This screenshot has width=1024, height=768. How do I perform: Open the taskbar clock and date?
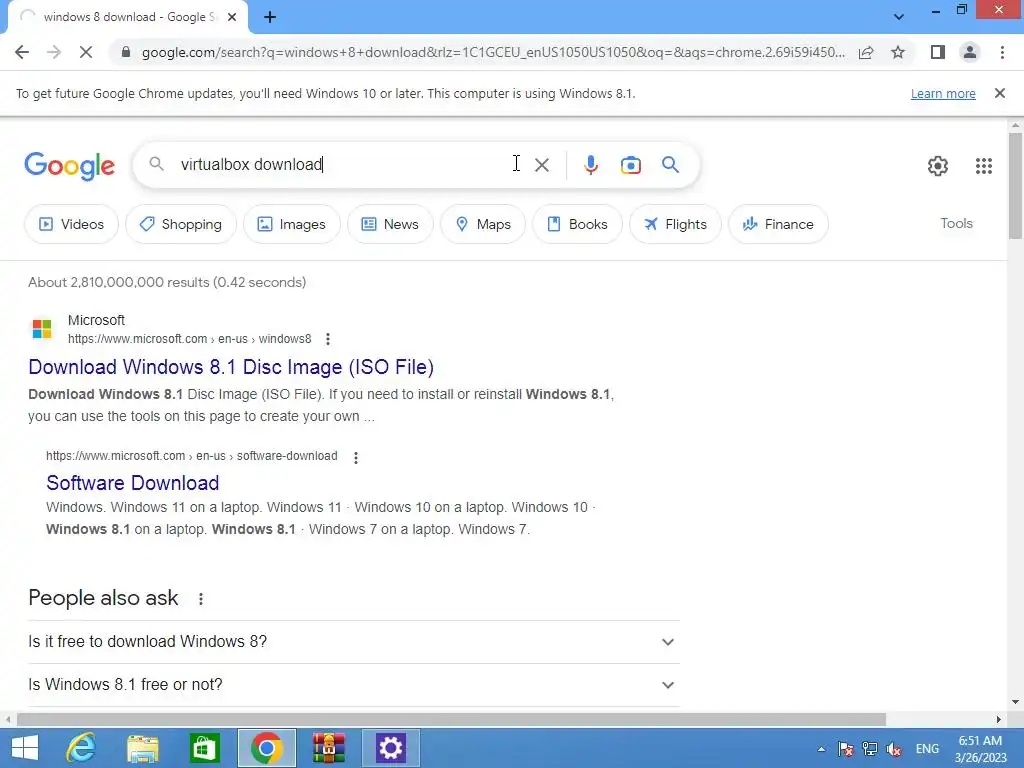click(x=980, y=749)
